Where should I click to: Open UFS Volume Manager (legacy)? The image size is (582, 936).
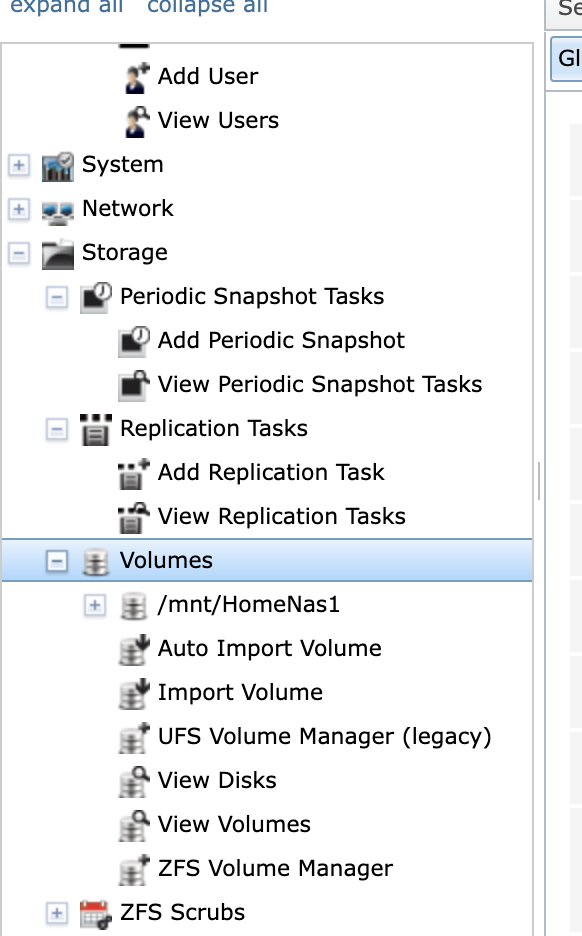[325, 737]
